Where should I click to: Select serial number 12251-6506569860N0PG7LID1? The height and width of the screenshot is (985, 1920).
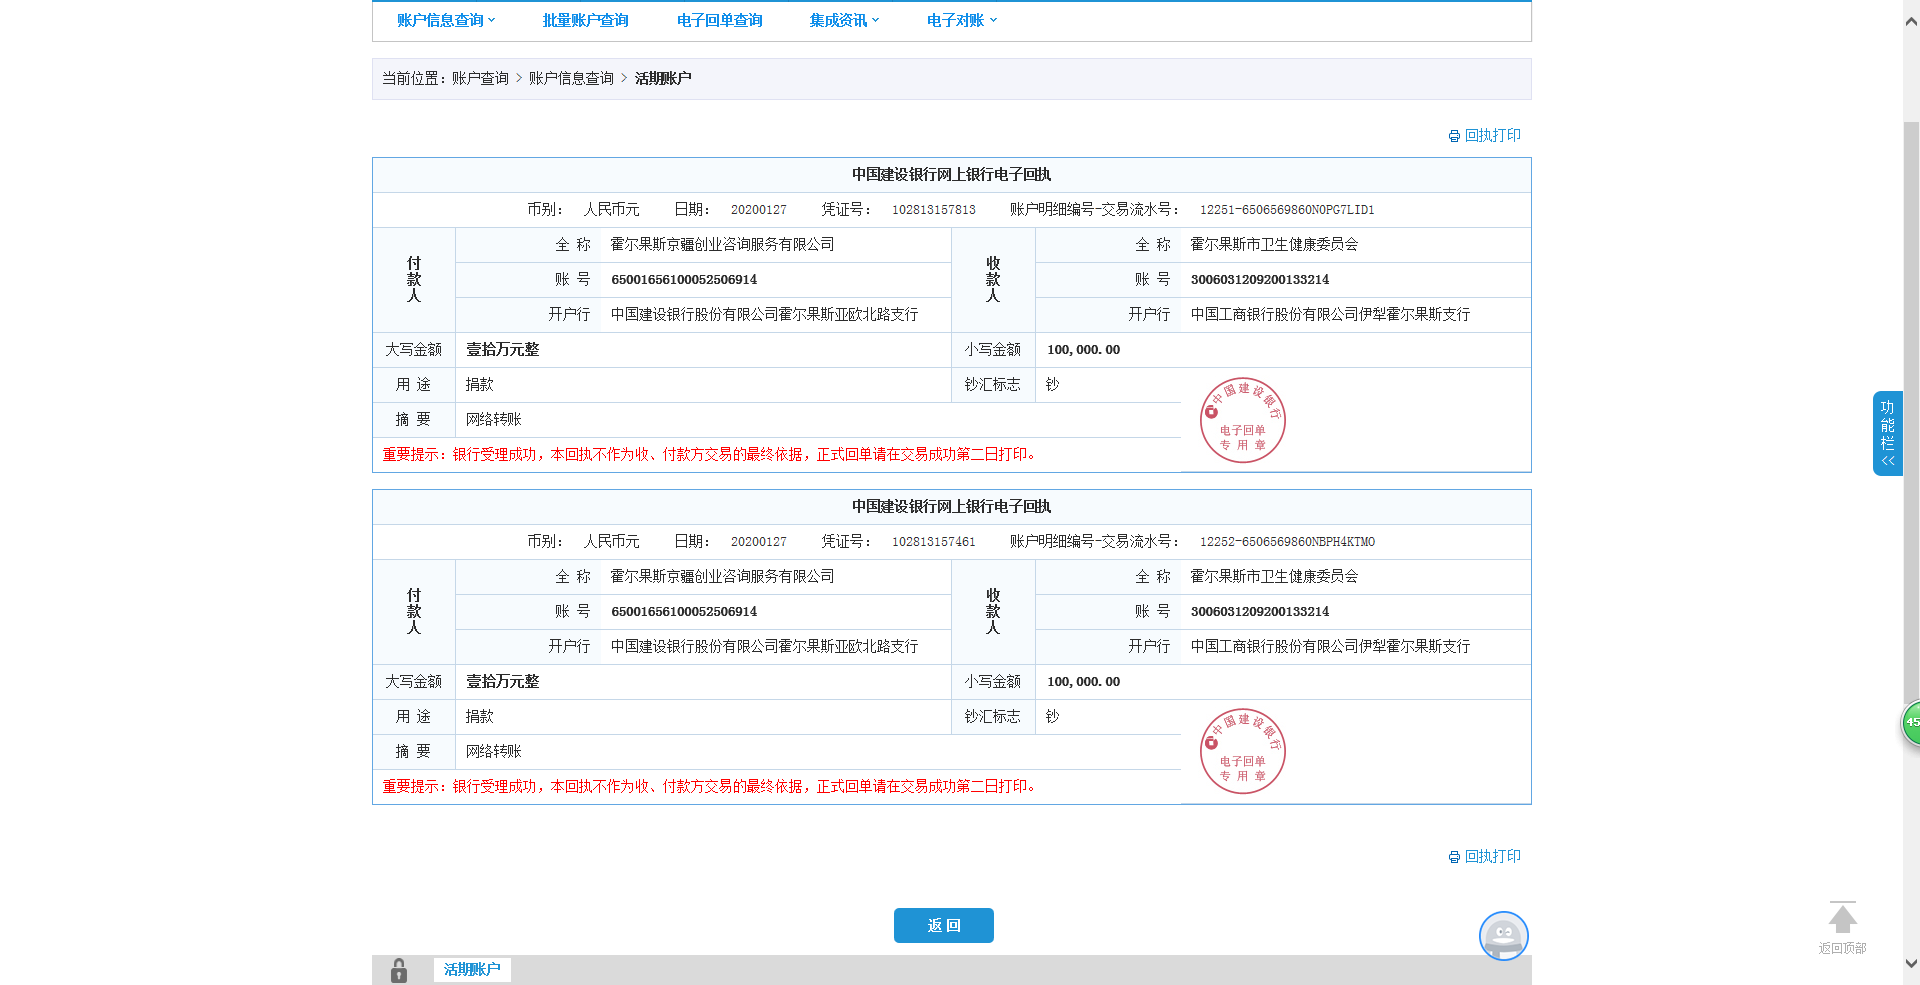[1287, 210]
